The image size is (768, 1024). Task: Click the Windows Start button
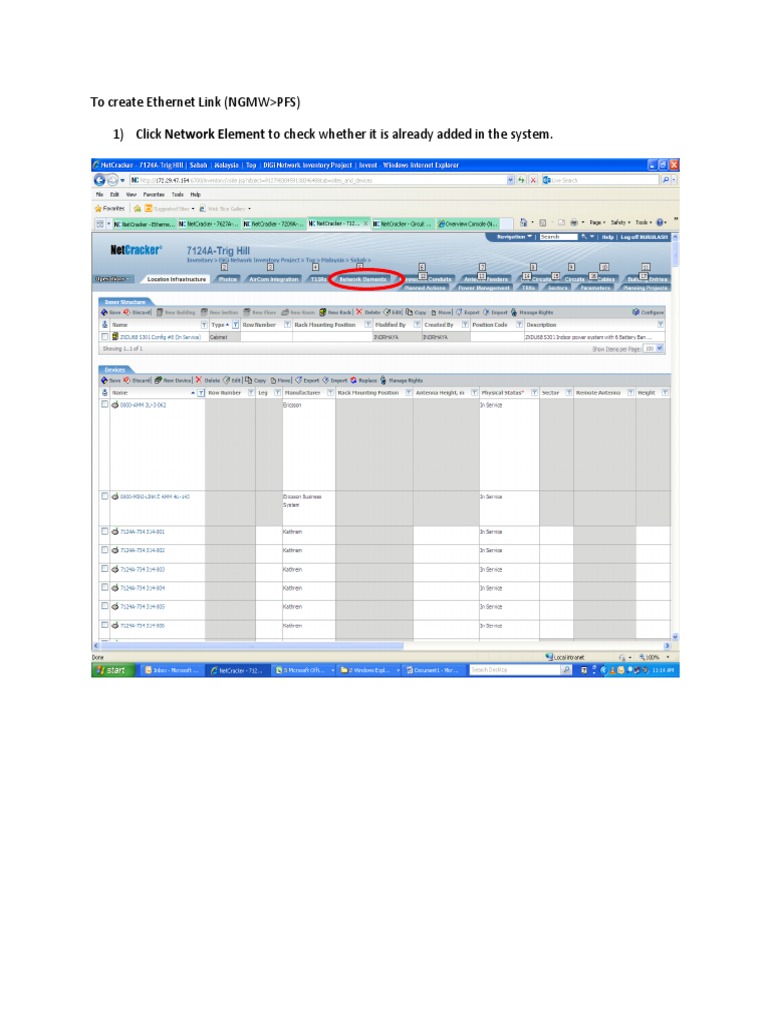pos(112,670)
